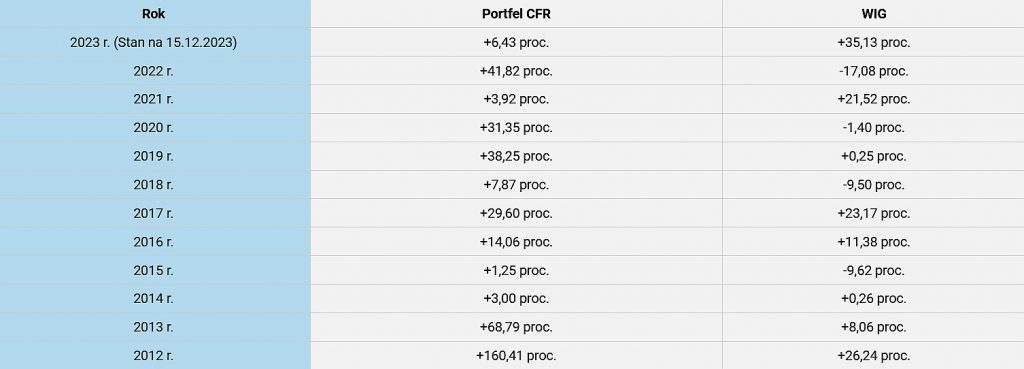Click the -17,08 proc. WIG value

coord(873,71)
